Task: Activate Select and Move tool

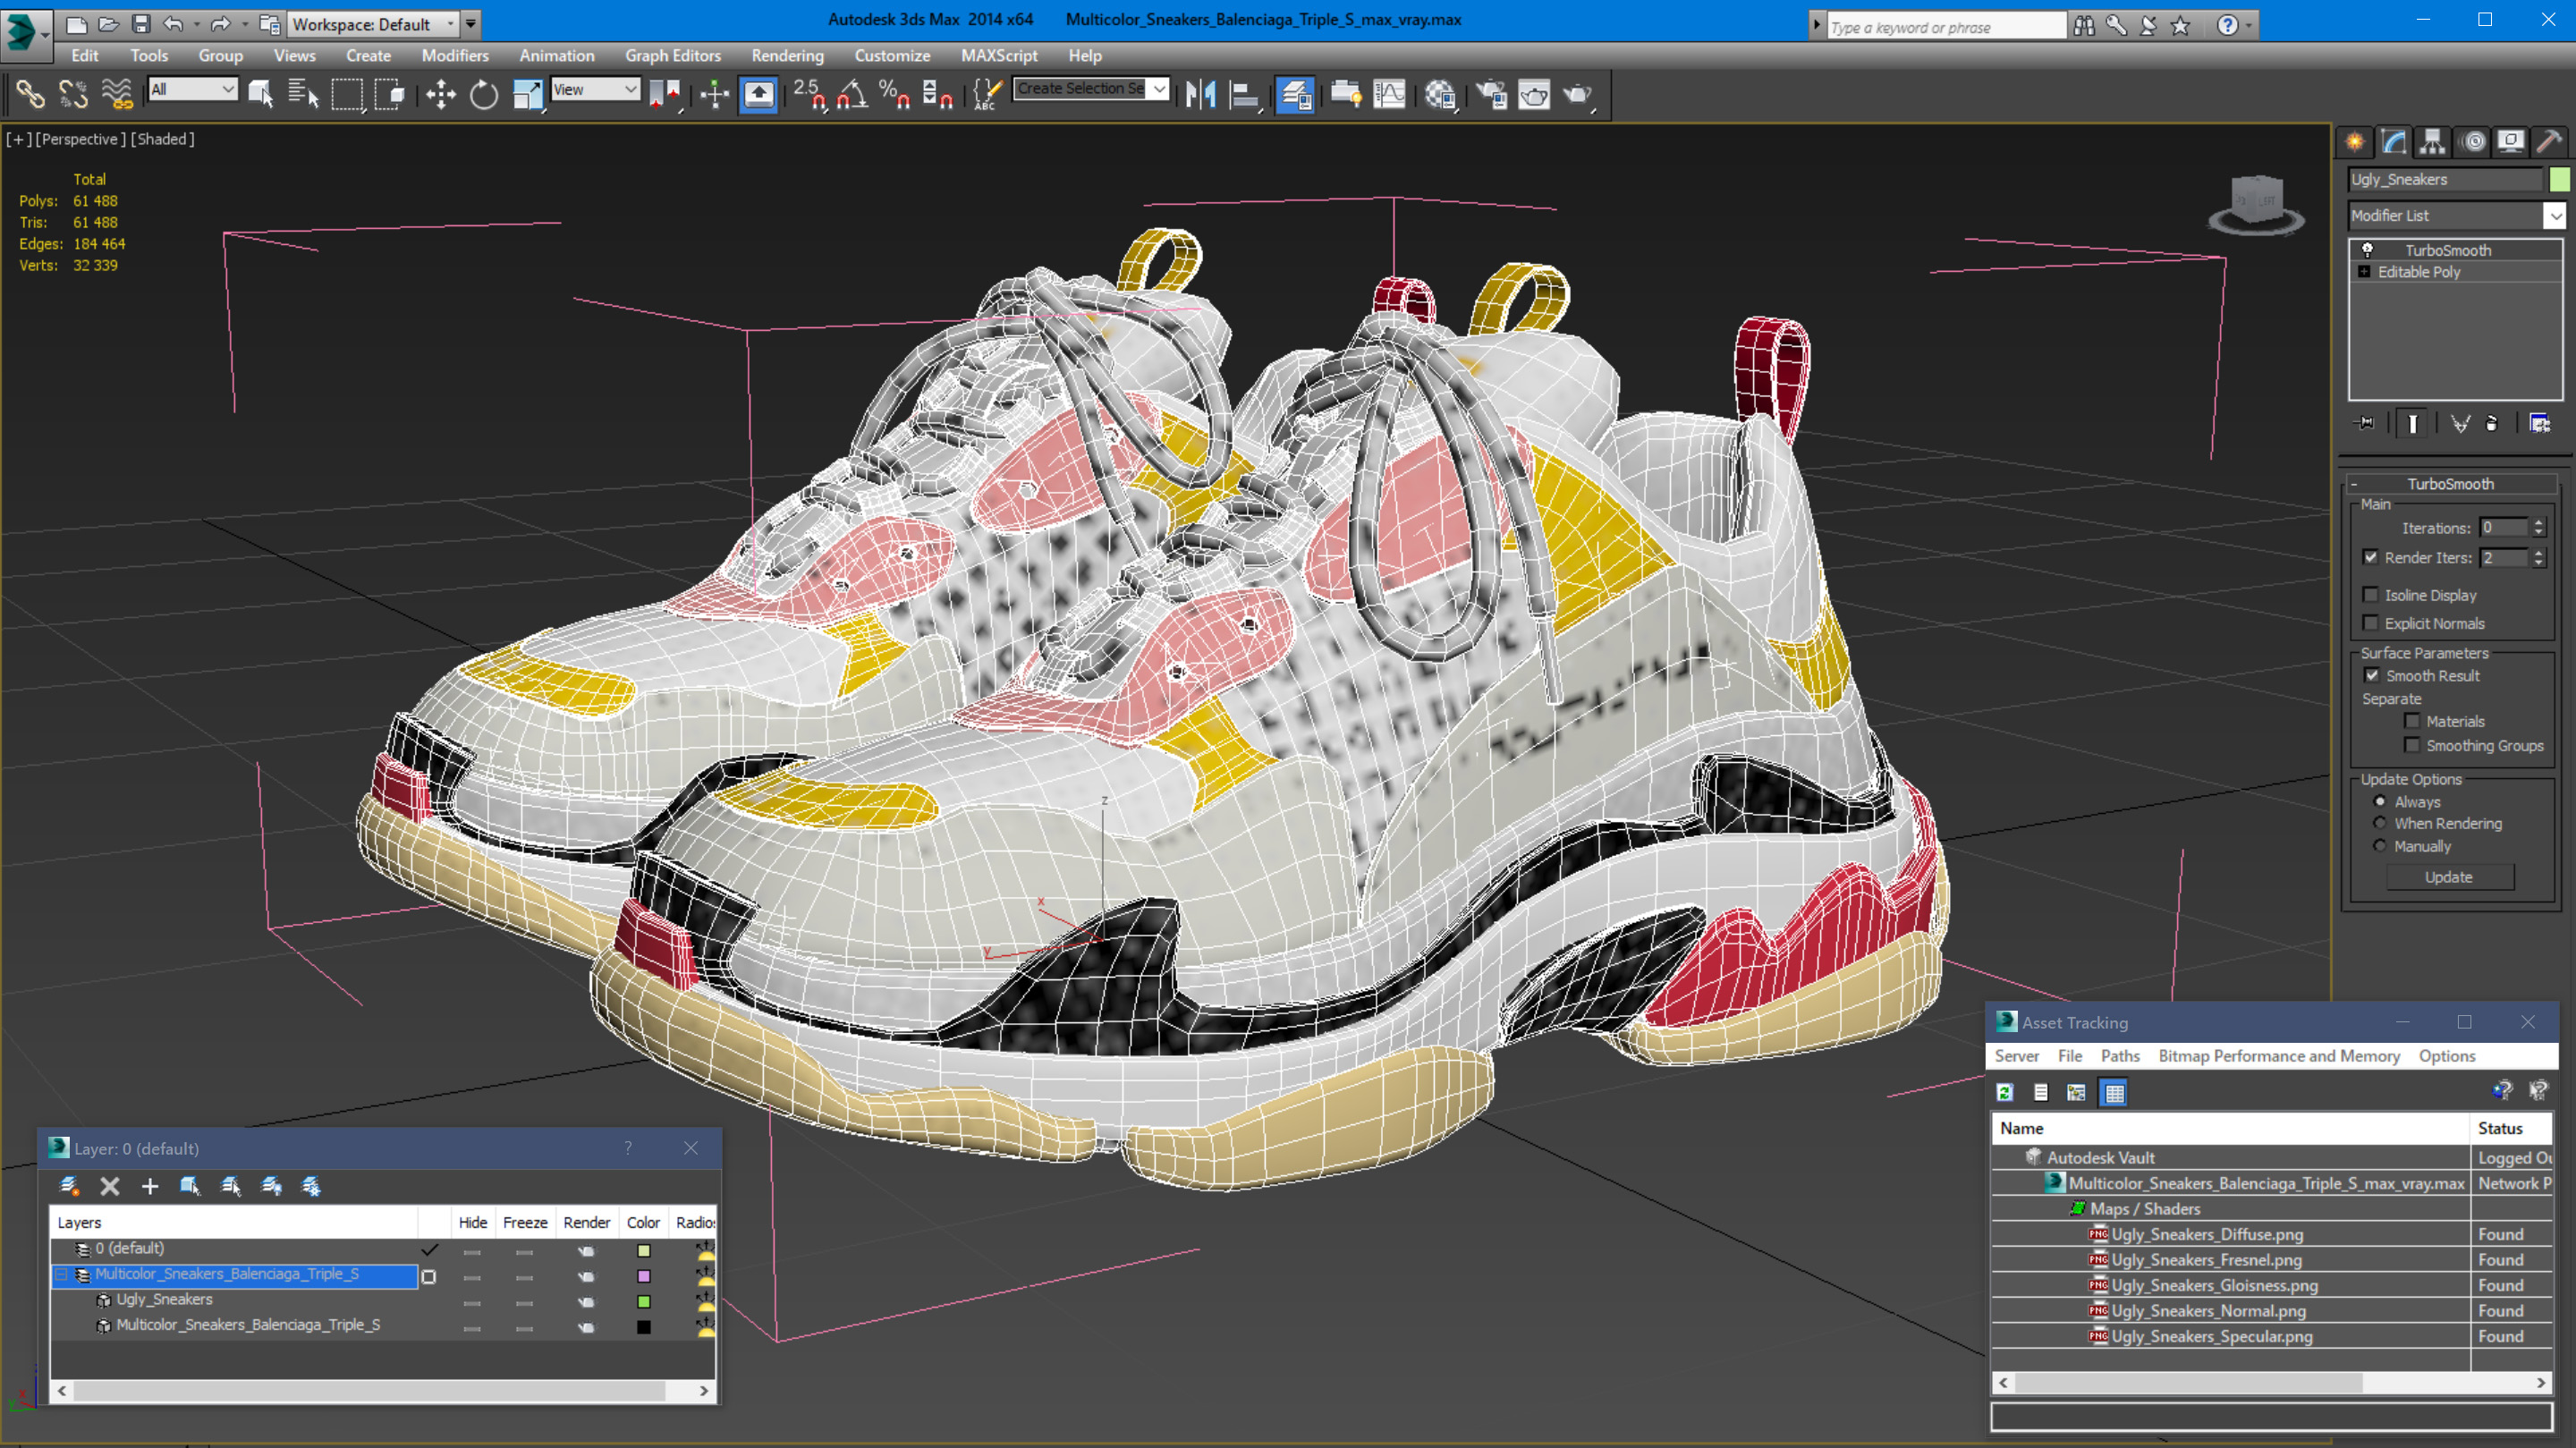Action: pyautogui.click(x=441, y=94)
